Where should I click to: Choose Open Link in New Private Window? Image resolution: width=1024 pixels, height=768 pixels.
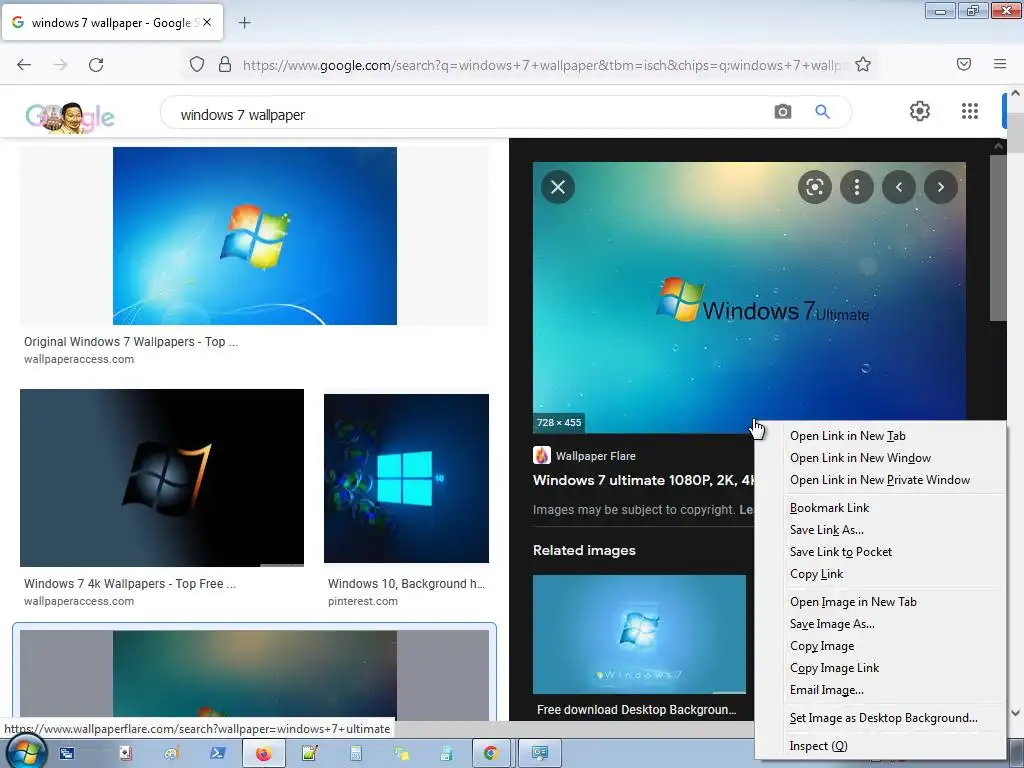pos(880,480)
